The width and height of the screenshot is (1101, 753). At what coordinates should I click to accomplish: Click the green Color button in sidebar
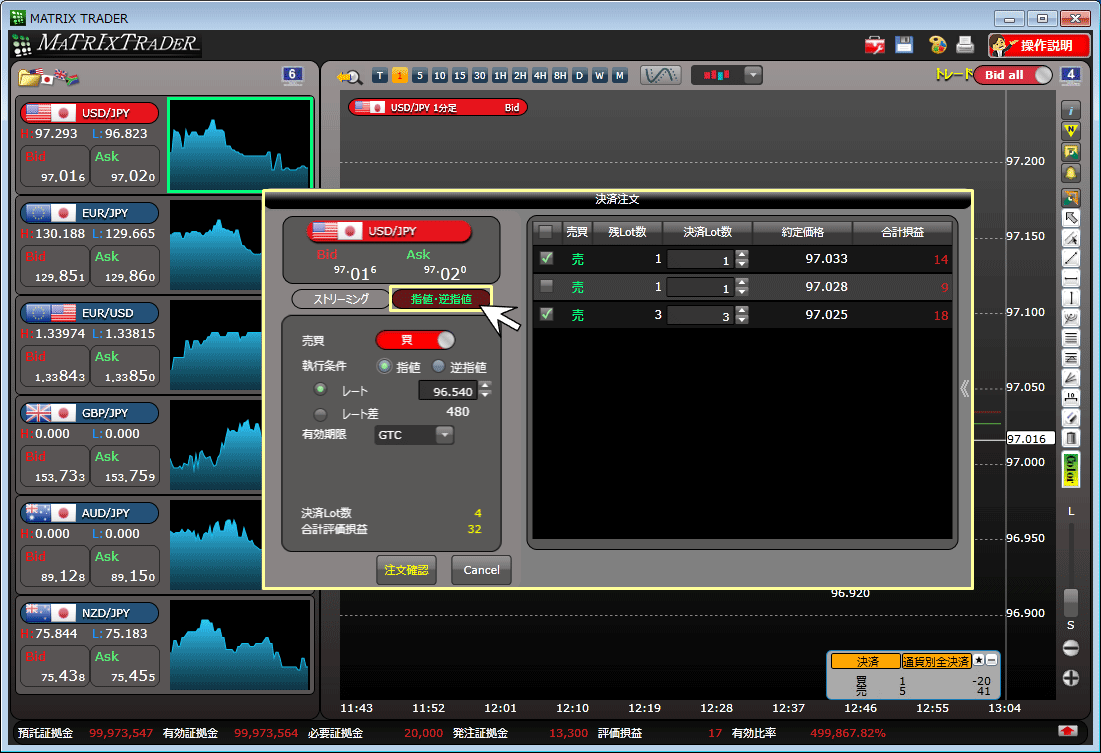[1070, 469]
